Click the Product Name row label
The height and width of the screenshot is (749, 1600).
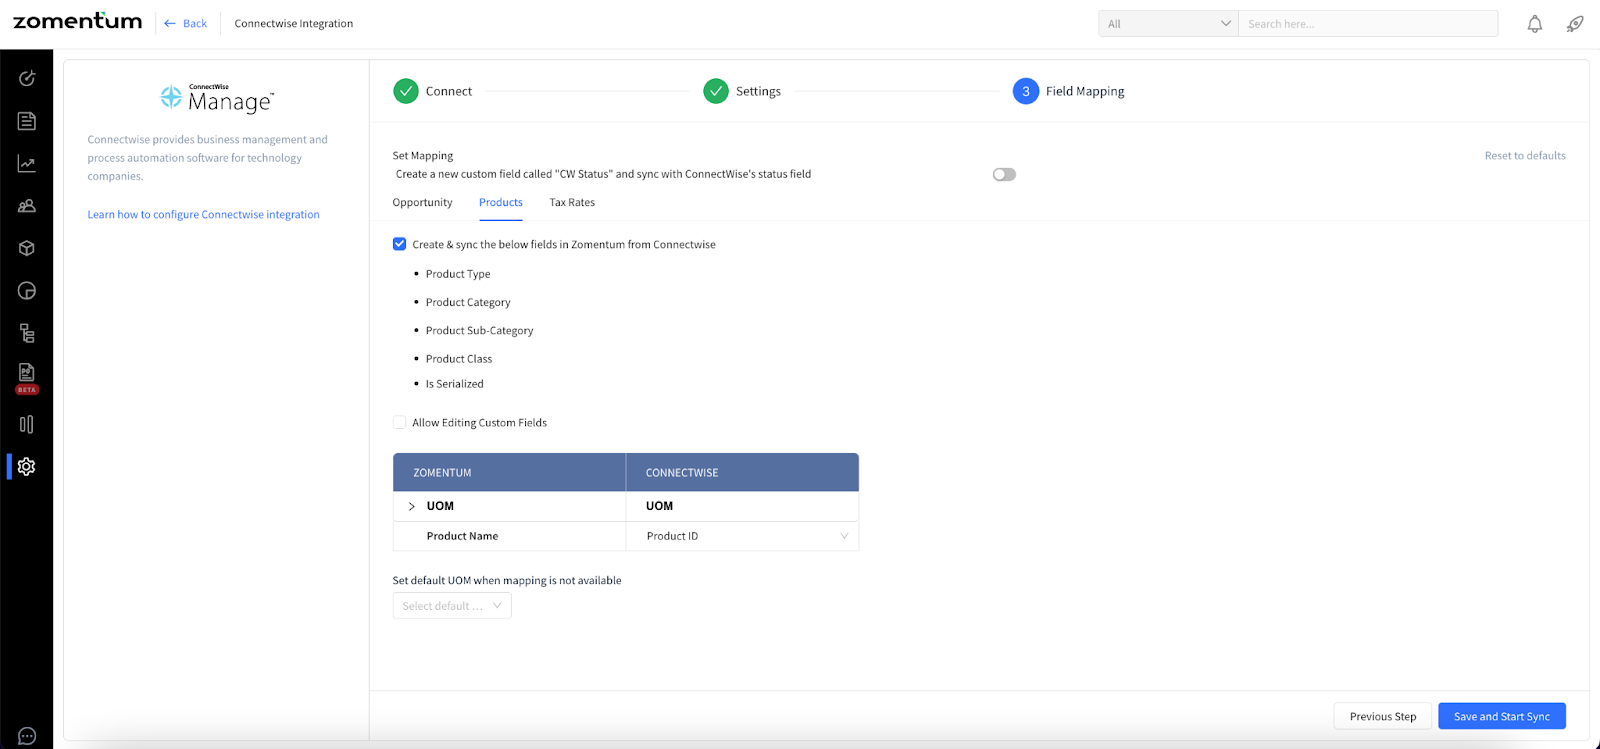[x=462, y=536]
